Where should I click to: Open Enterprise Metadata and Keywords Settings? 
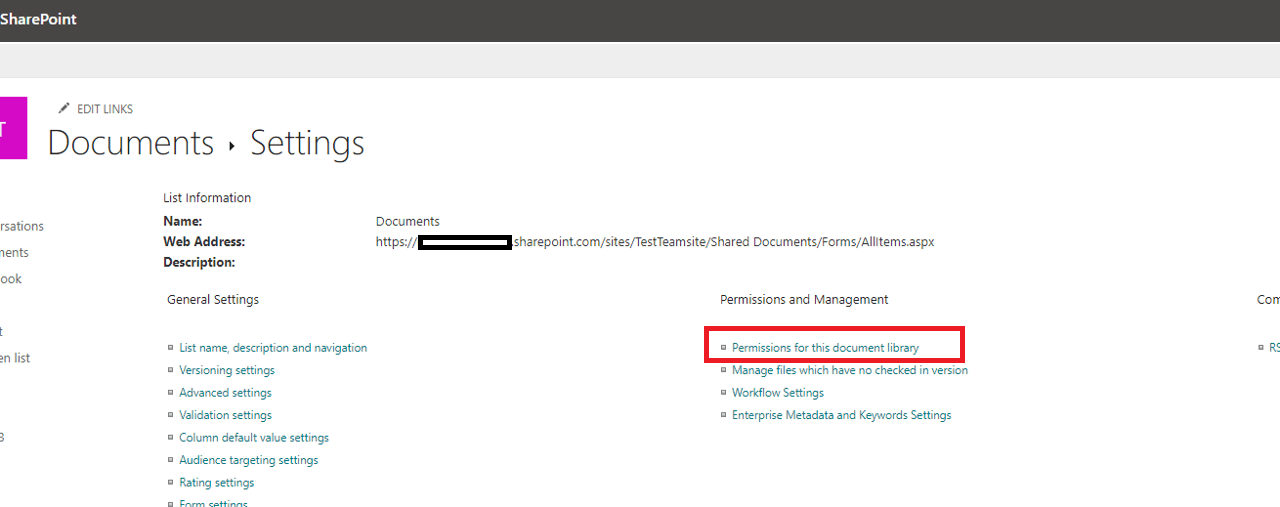point(841,415)
